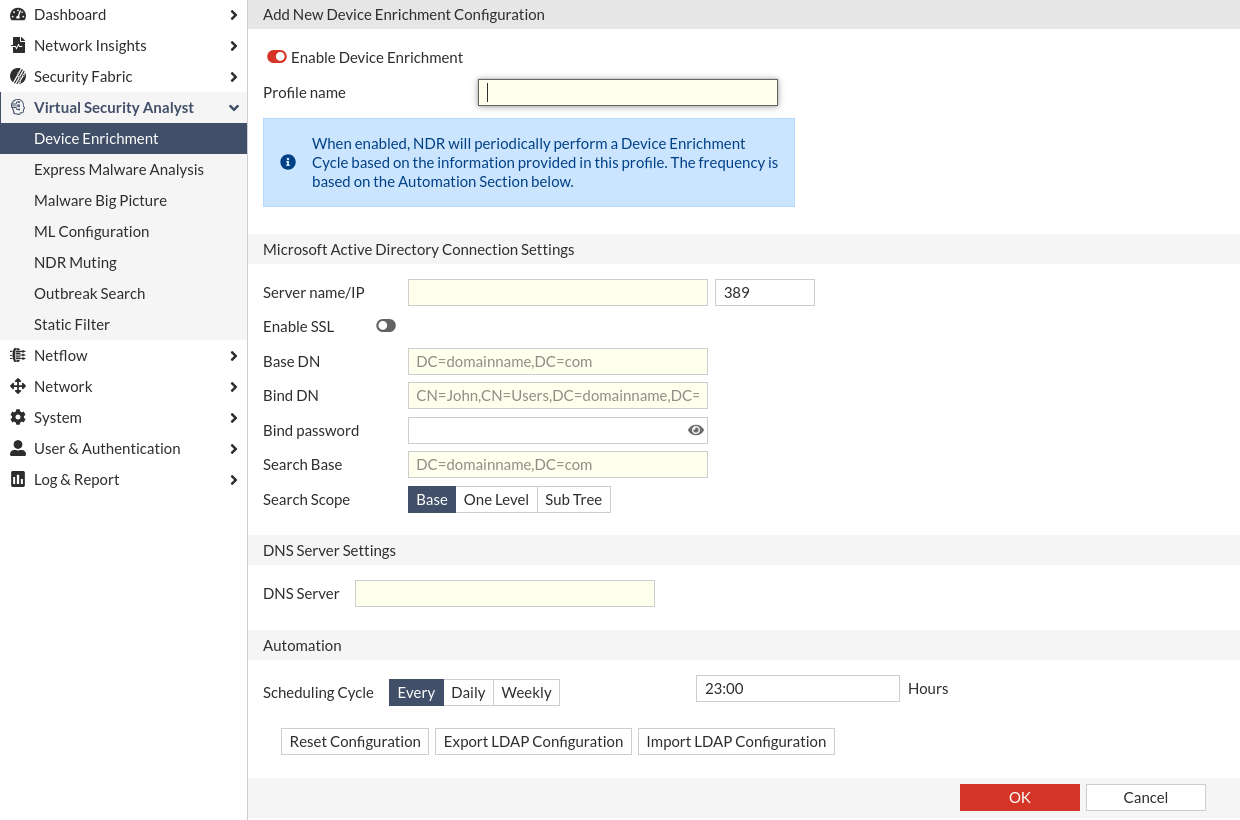This screenshot has width=1240, height=820.
Task: Click the Export LDAP Configuration button
Action: click(533, 742)
